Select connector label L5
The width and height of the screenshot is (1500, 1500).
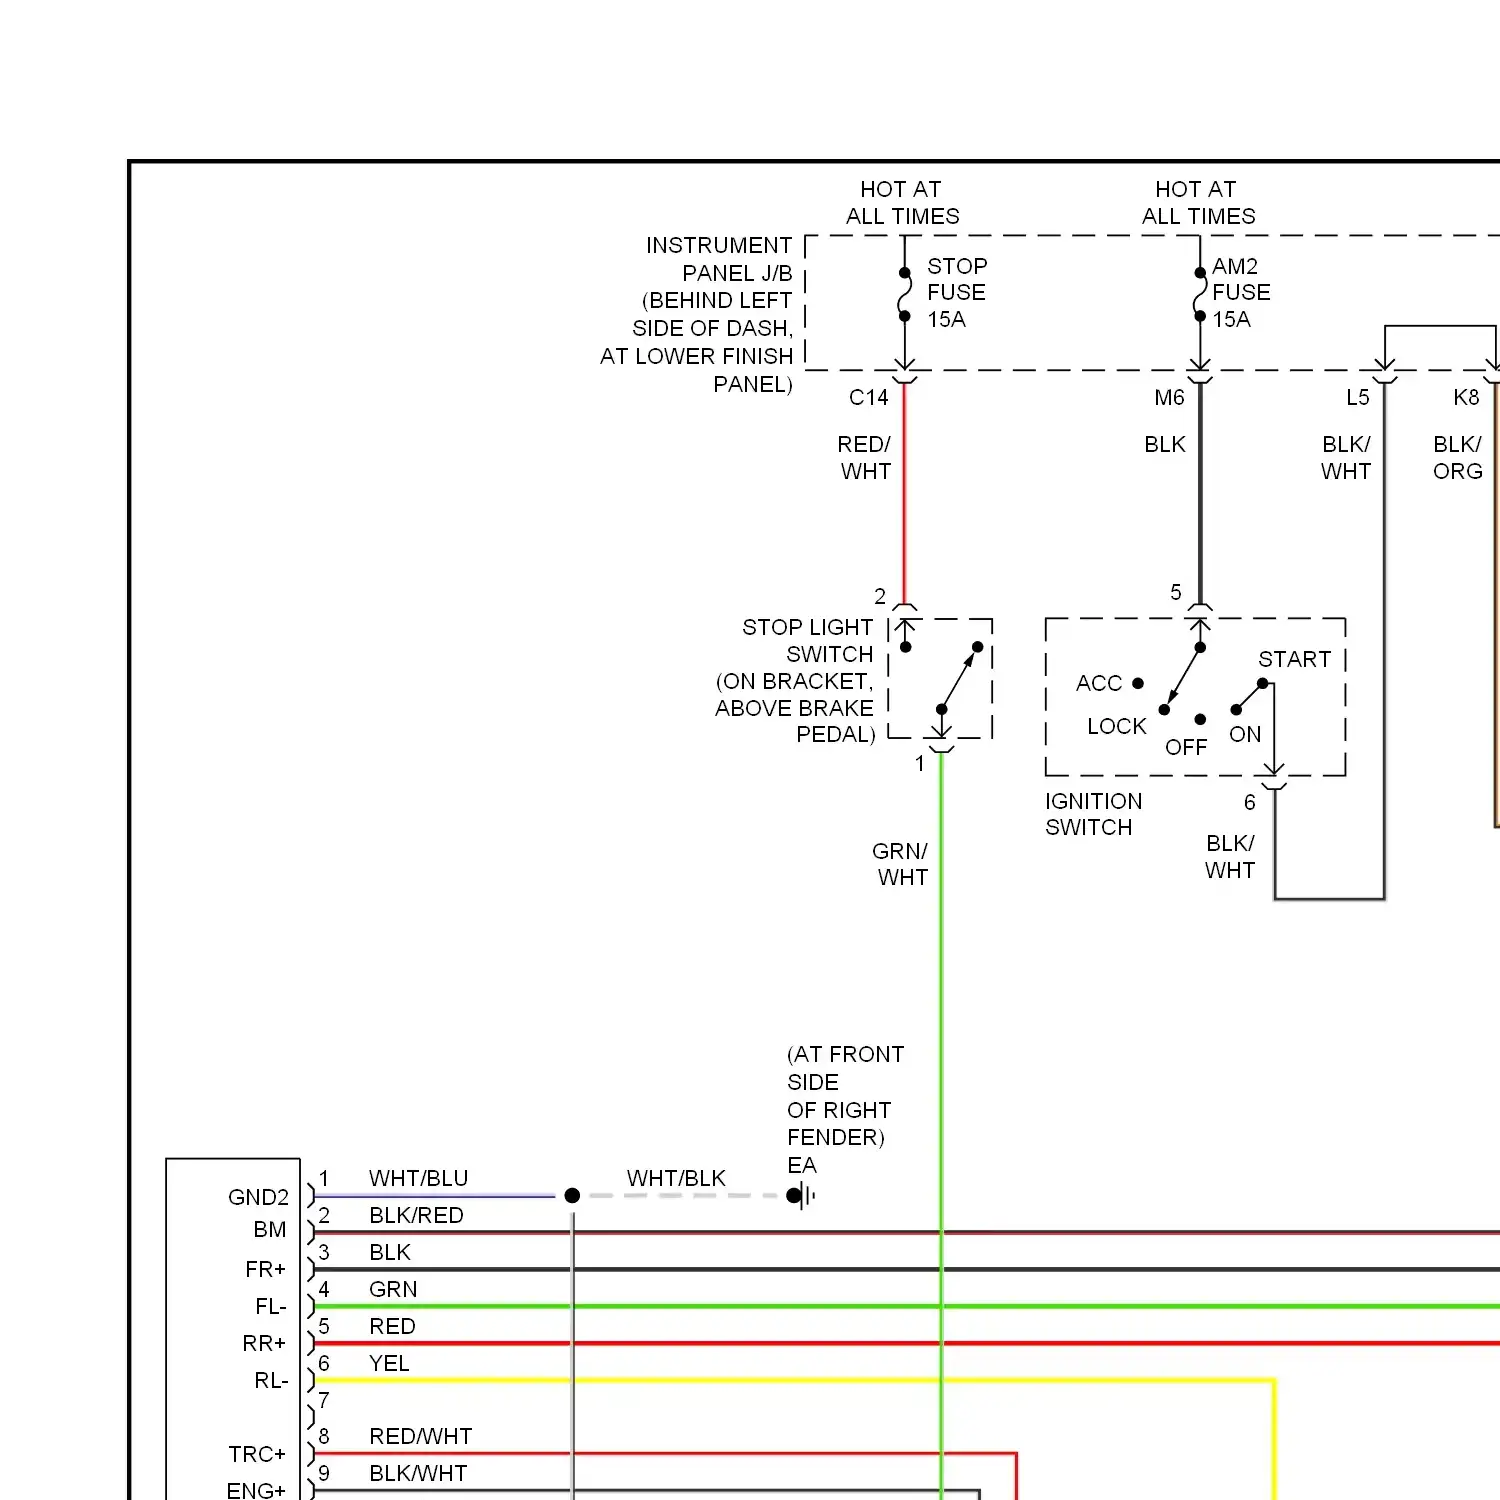(1357, 398)
